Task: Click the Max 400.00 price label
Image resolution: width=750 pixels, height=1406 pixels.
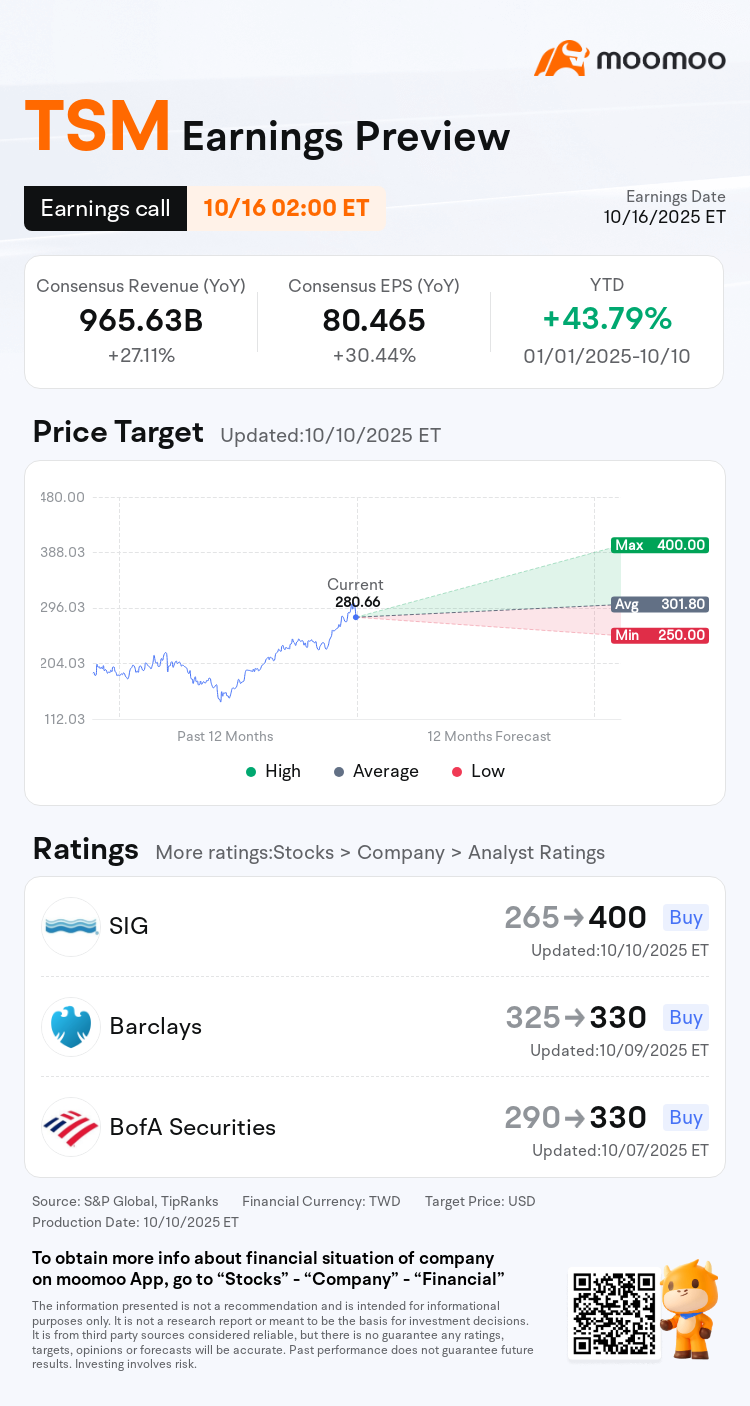Action: (660, 545)
